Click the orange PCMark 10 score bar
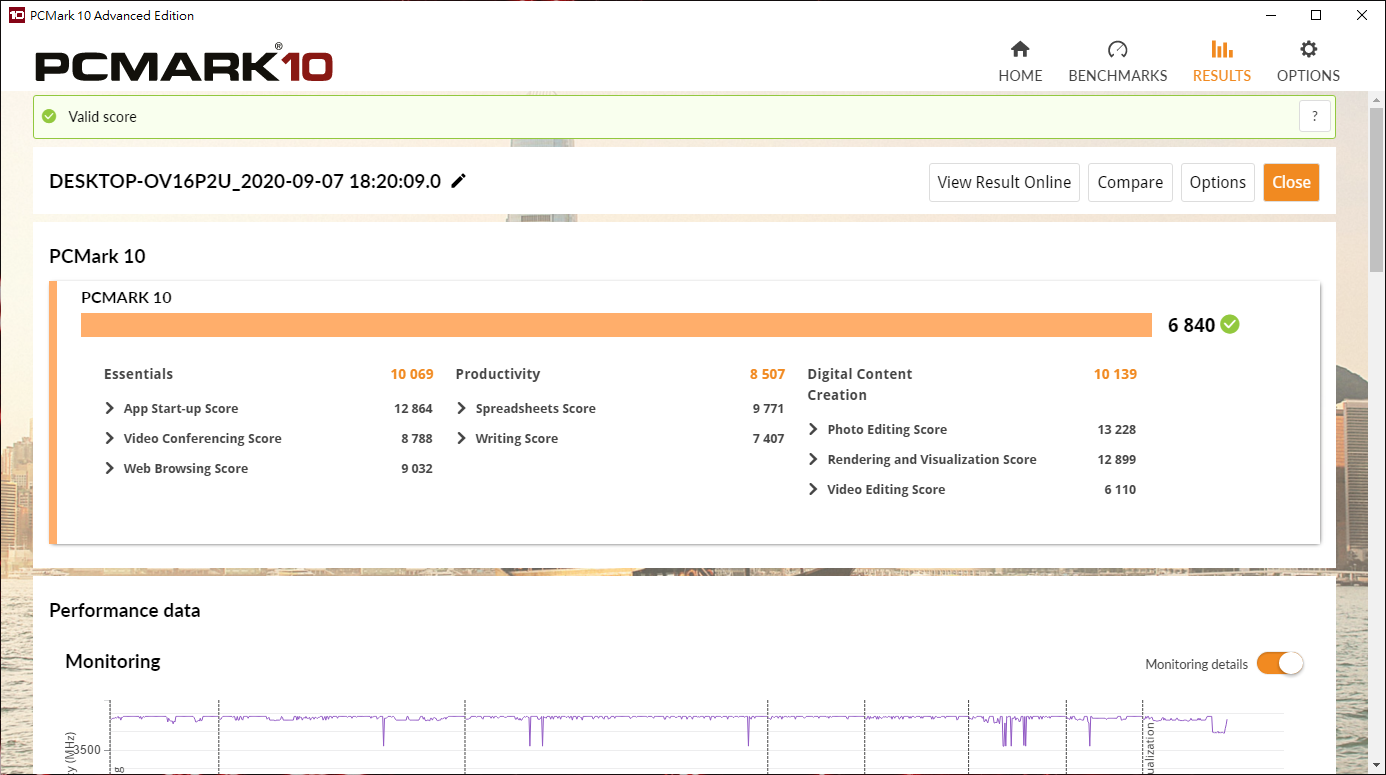Image resolution: width=1386 pixels, height=775 pixels. (x=616, y=325)
